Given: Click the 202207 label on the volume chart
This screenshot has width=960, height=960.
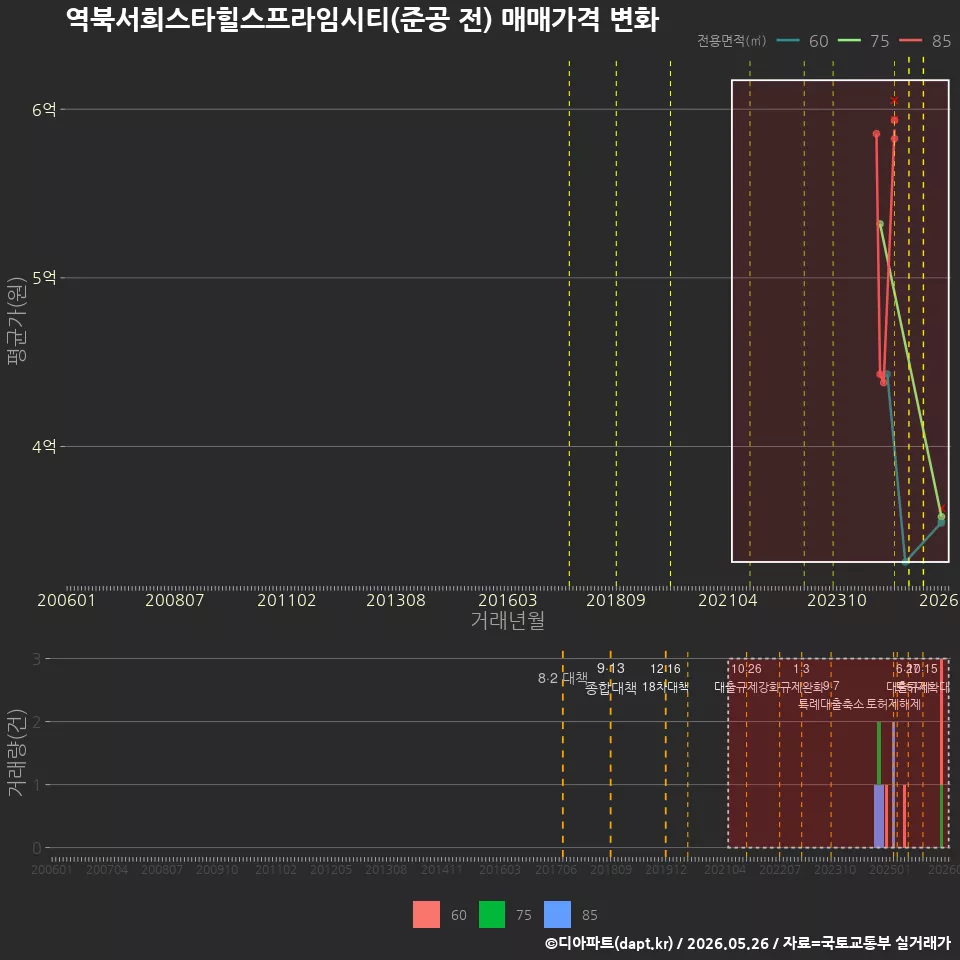Looking at the screenshot, I should coord(780,869).
